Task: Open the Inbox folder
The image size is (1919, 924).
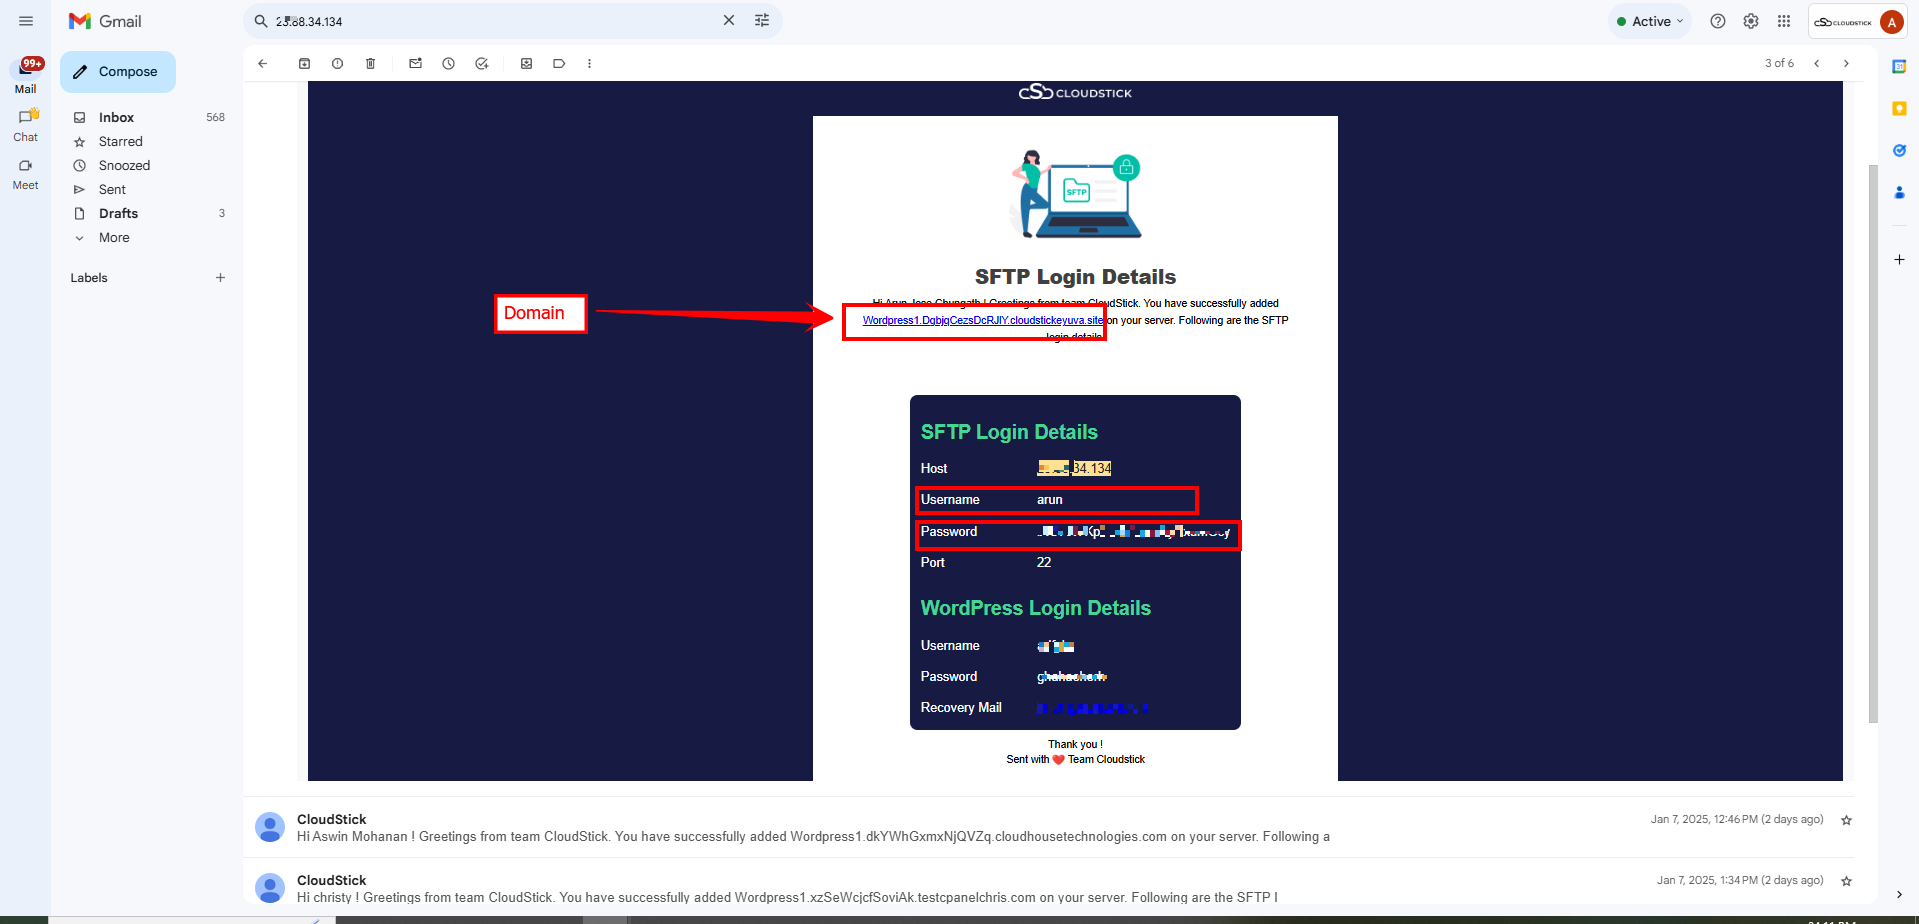Action: [116, 118]
